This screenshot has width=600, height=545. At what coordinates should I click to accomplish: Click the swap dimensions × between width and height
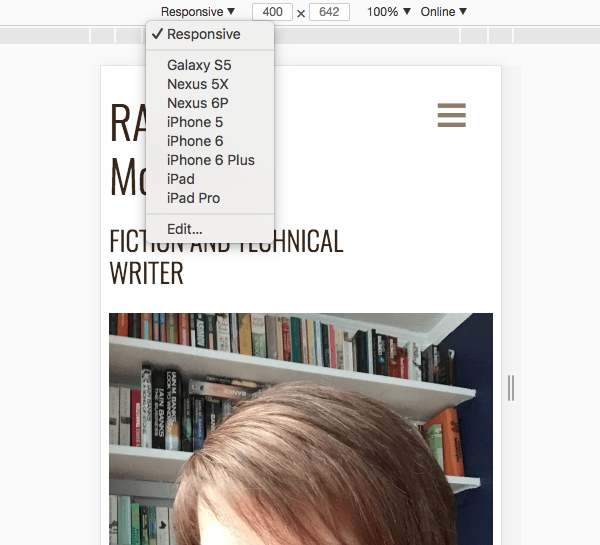[x=301, y=13]
